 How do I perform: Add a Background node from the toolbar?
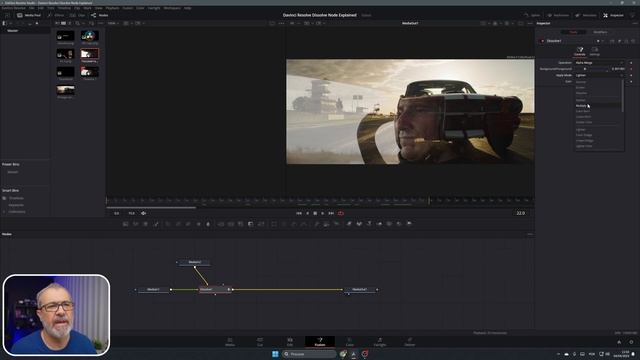click(x=126, y=224)
